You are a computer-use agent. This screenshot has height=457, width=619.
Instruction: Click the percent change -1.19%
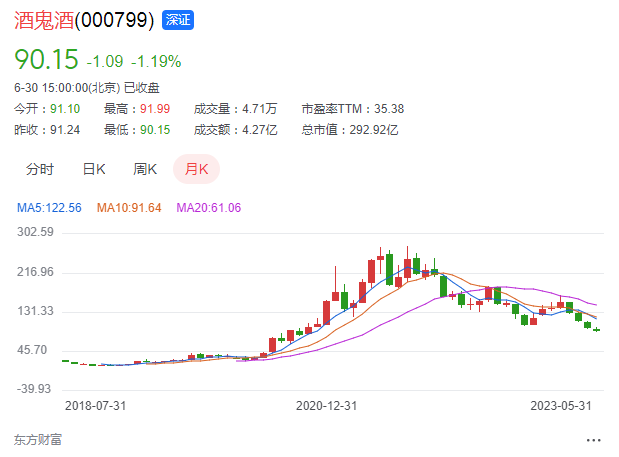click(x=156, y=62)
